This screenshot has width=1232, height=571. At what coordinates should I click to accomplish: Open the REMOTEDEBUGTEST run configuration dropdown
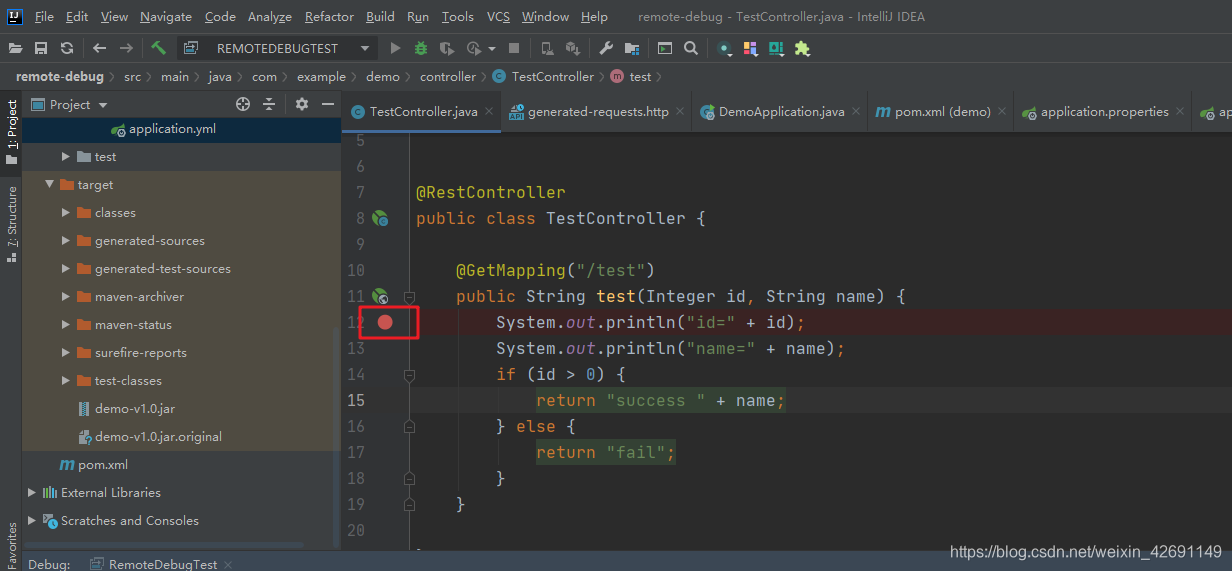(277, 48)
